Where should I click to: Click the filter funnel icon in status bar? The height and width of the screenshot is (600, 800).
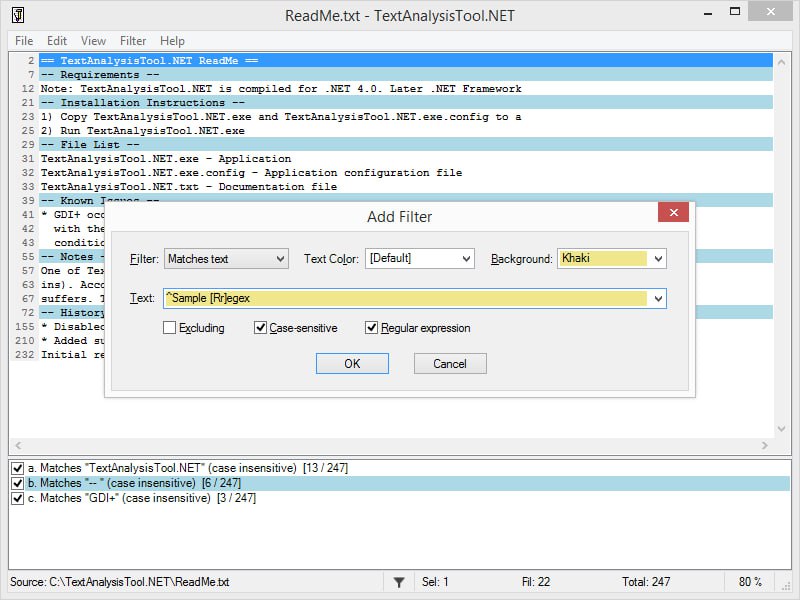click(398, 582)
